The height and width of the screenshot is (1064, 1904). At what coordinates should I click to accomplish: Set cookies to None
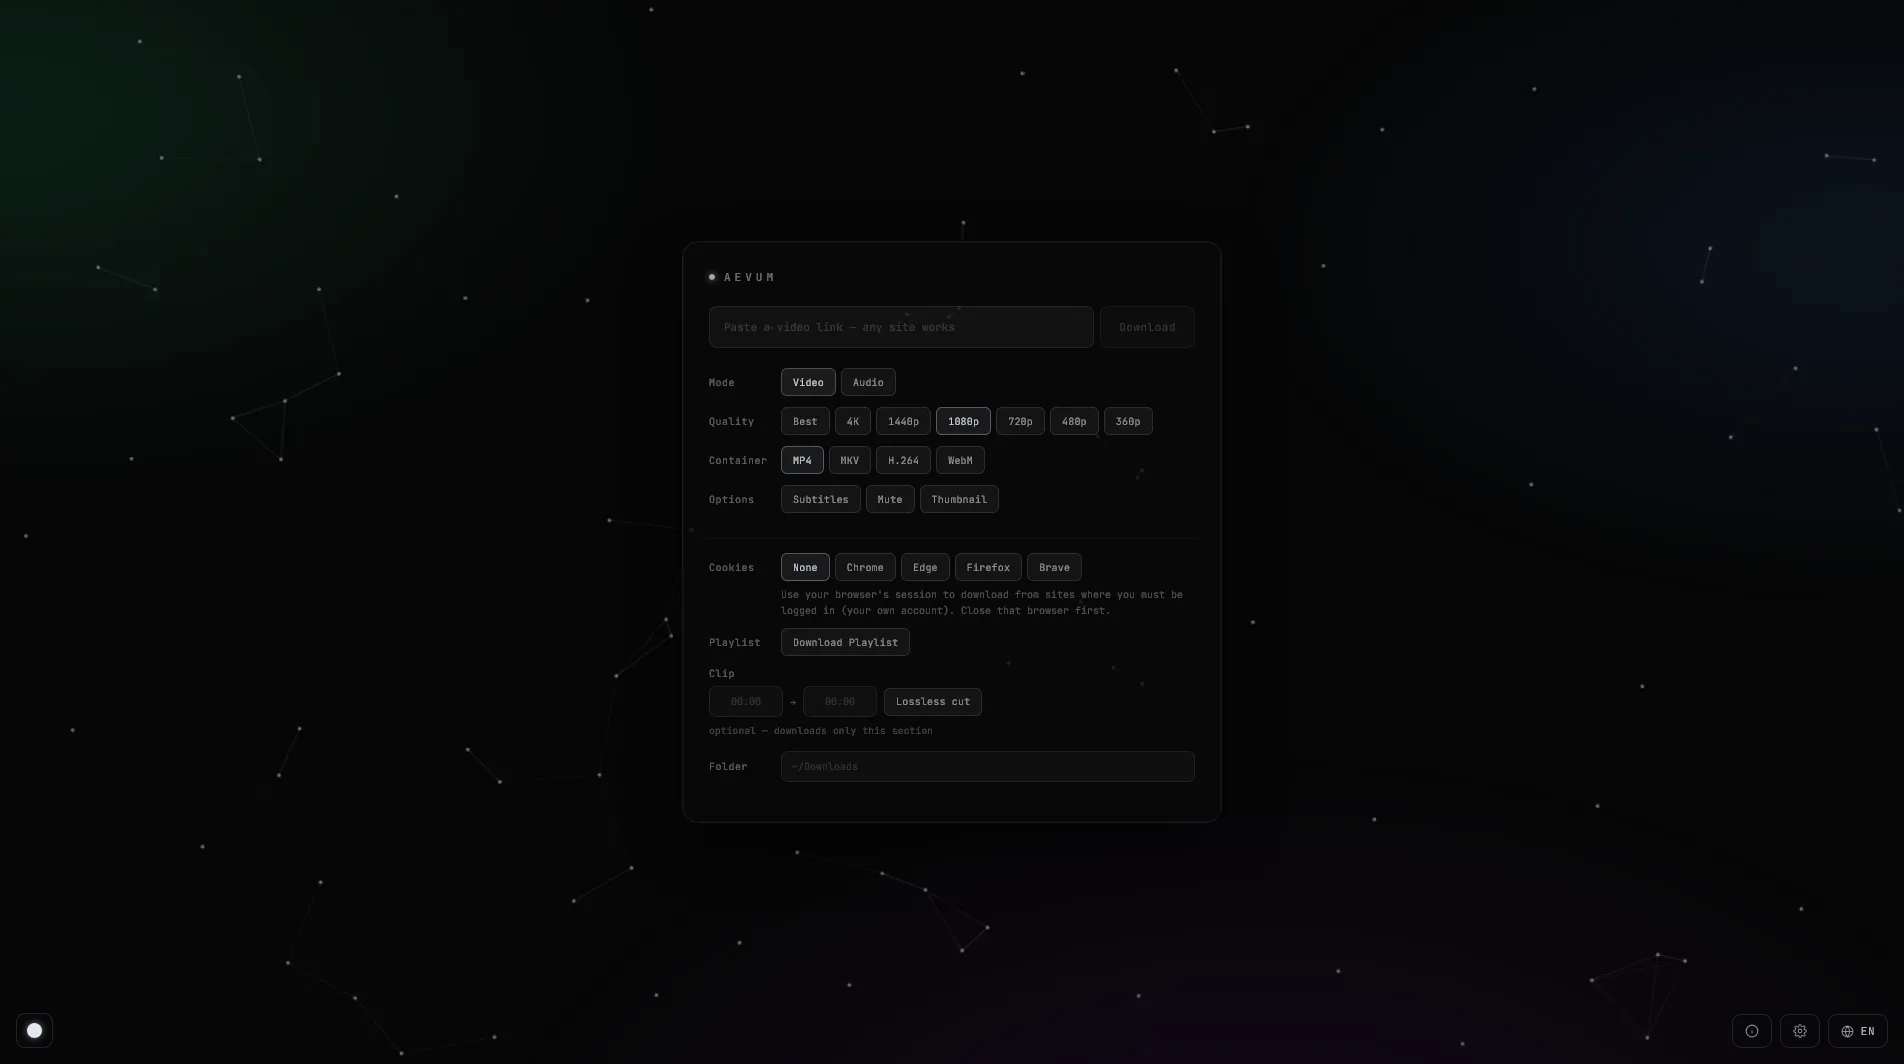[805, 567]
